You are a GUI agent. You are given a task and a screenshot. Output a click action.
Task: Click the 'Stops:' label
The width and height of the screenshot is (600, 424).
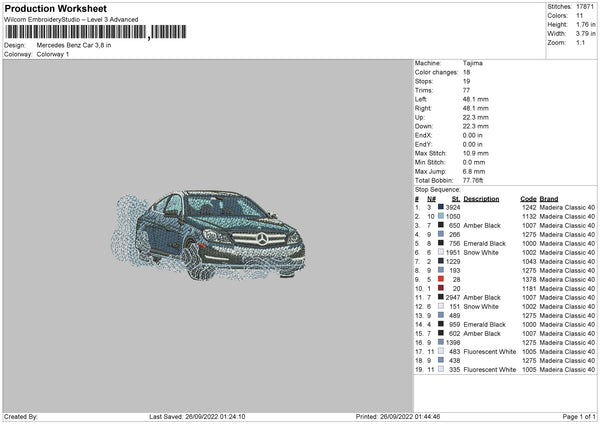[424, 81]
